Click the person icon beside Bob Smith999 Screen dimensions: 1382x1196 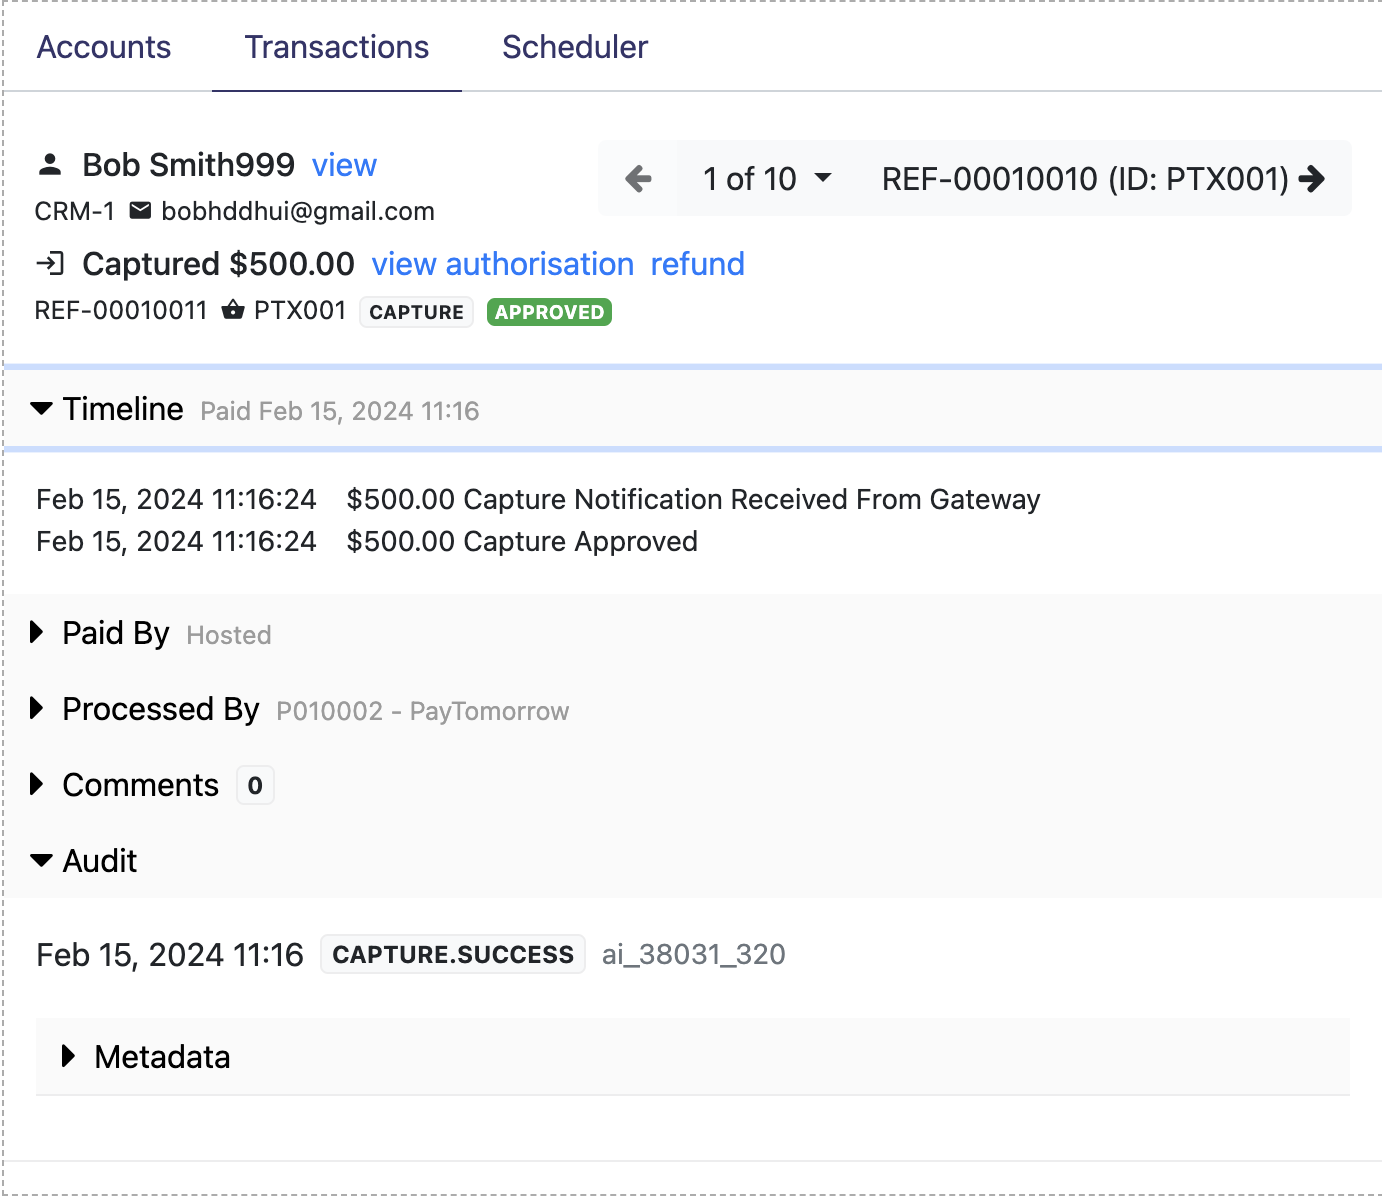(50, 165)
